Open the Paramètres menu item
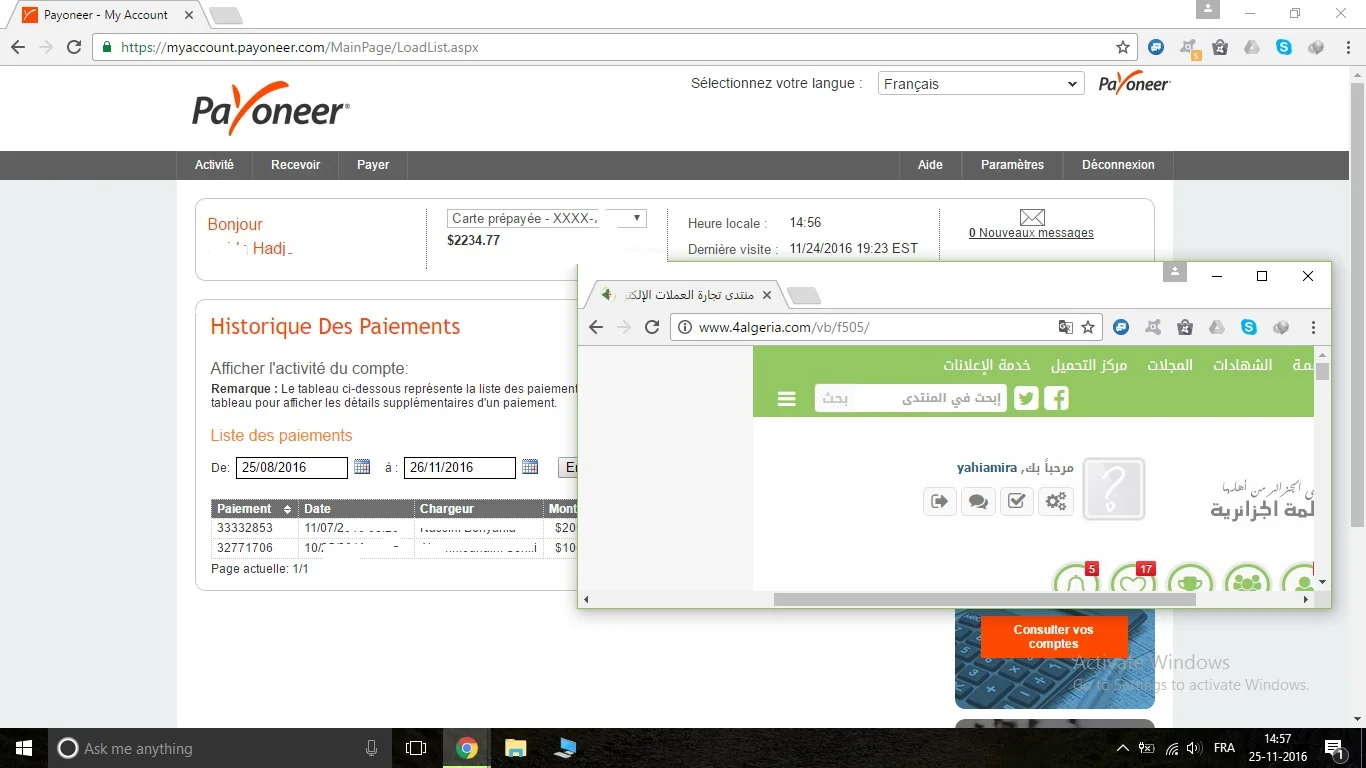Image resolution: width=1366 pixels, height=768 pixels. tap(1012, 165)
